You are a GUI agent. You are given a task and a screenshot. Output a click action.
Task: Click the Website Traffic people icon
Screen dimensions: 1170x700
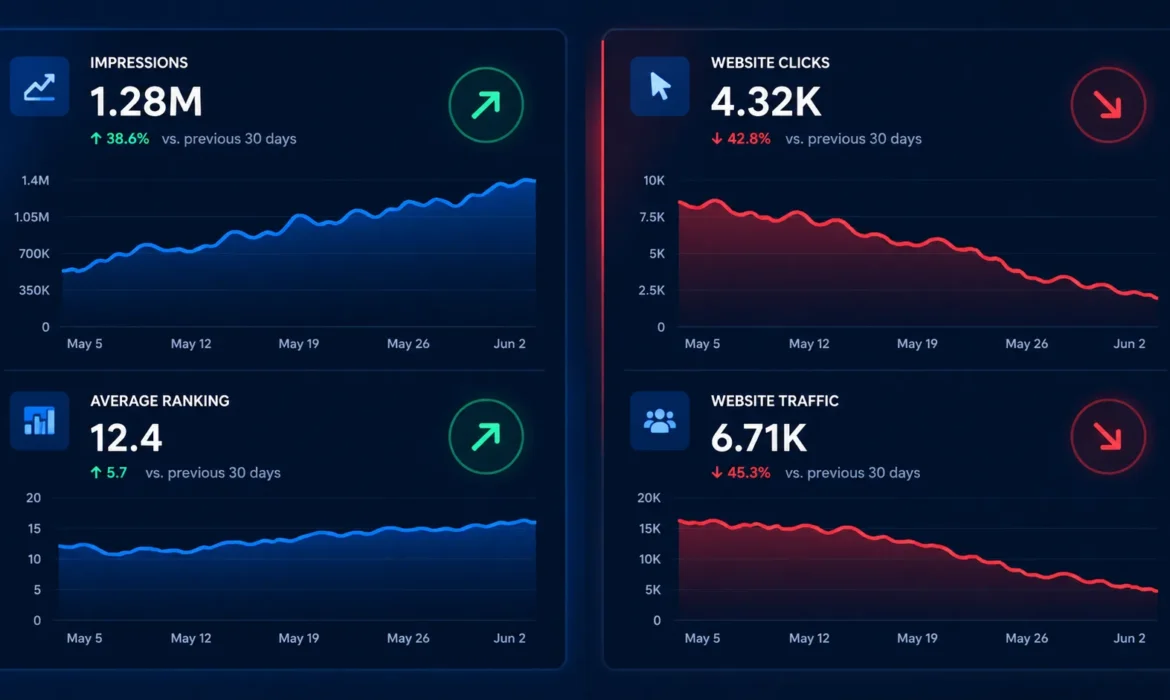(660, 421)
